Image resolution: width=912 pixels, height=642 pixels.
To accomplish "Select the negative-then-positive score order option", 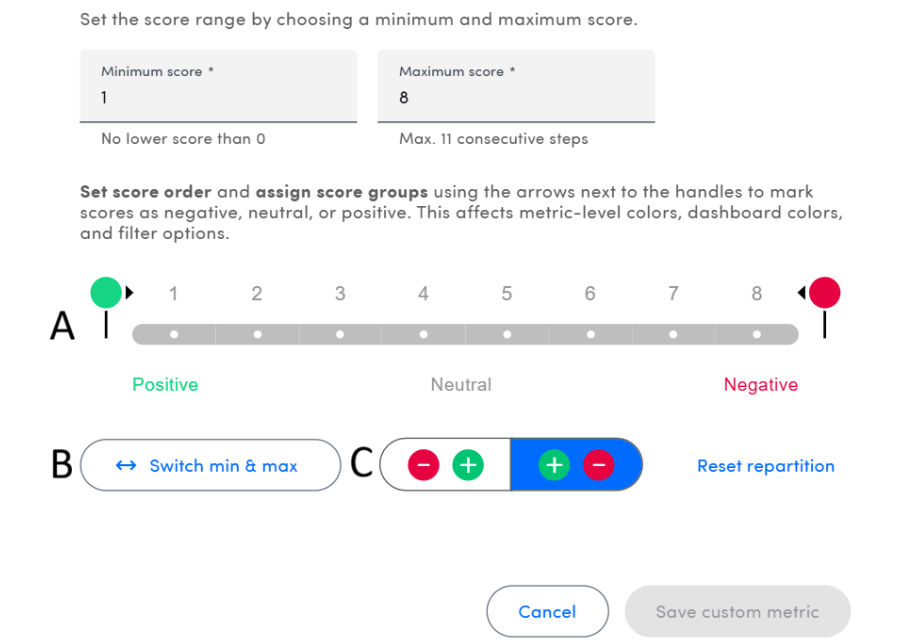I will click(x=446, y=465).
